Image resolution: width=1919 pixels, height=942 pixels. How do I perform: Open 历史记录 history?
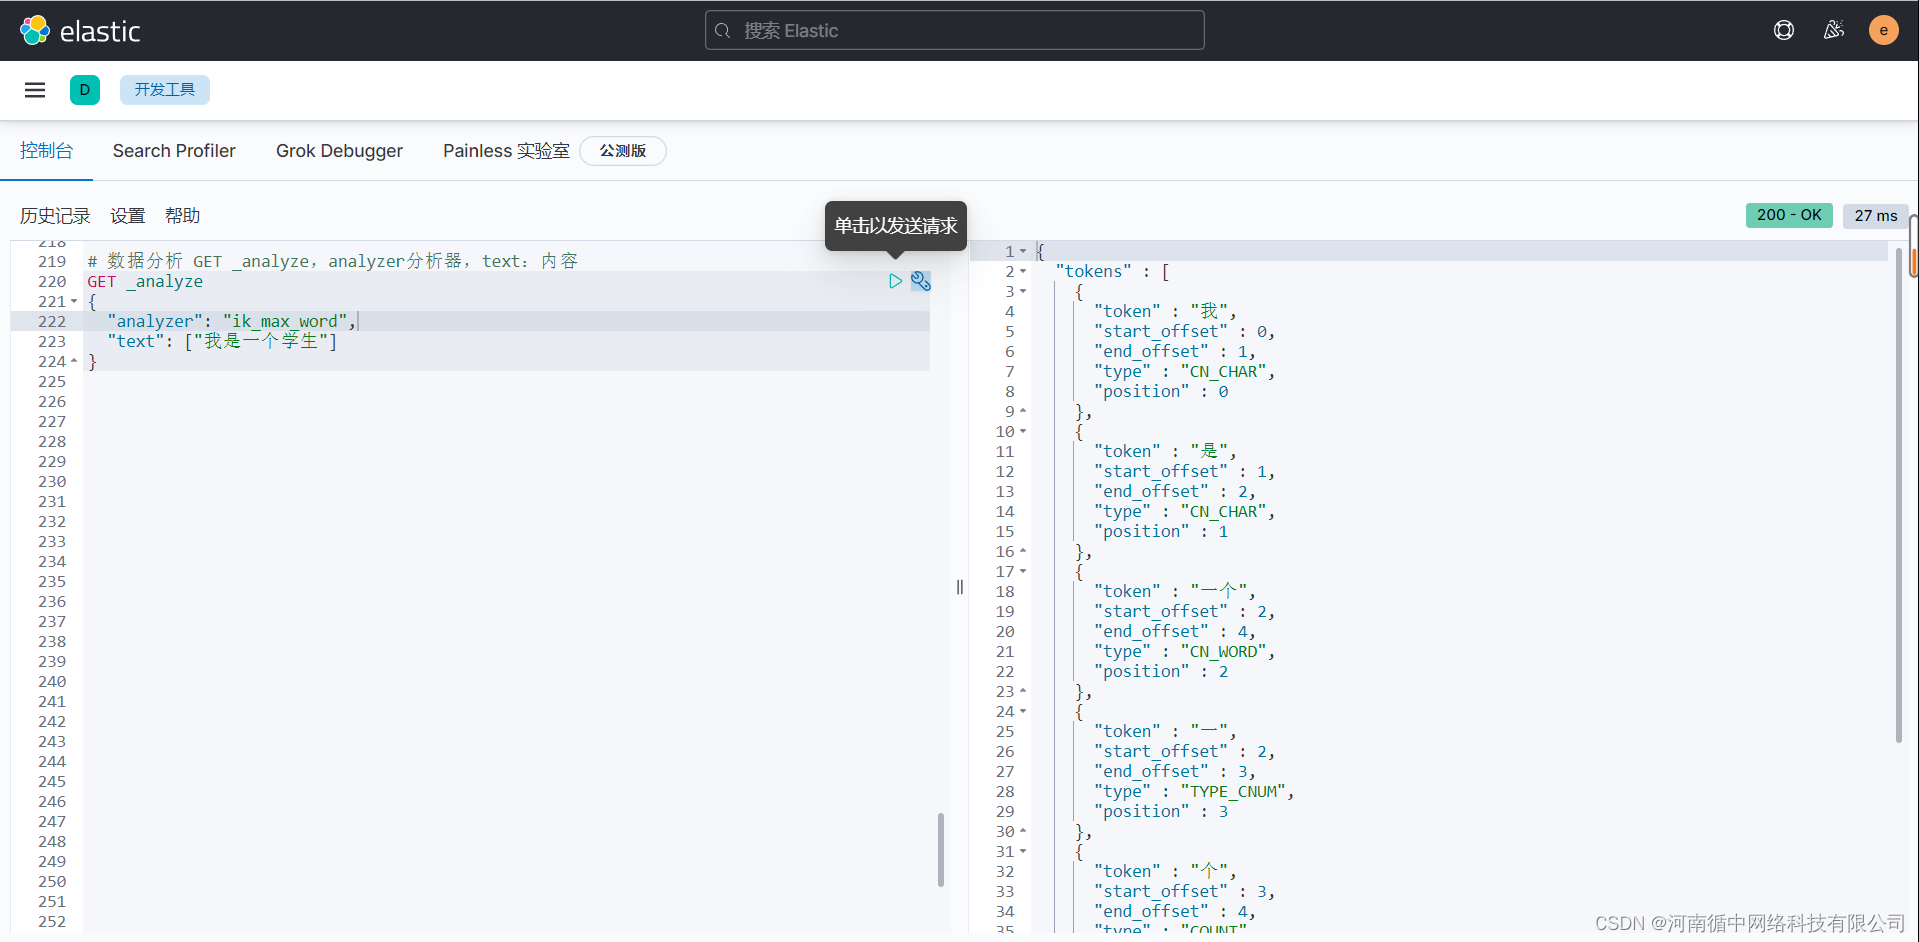[55, 216]
